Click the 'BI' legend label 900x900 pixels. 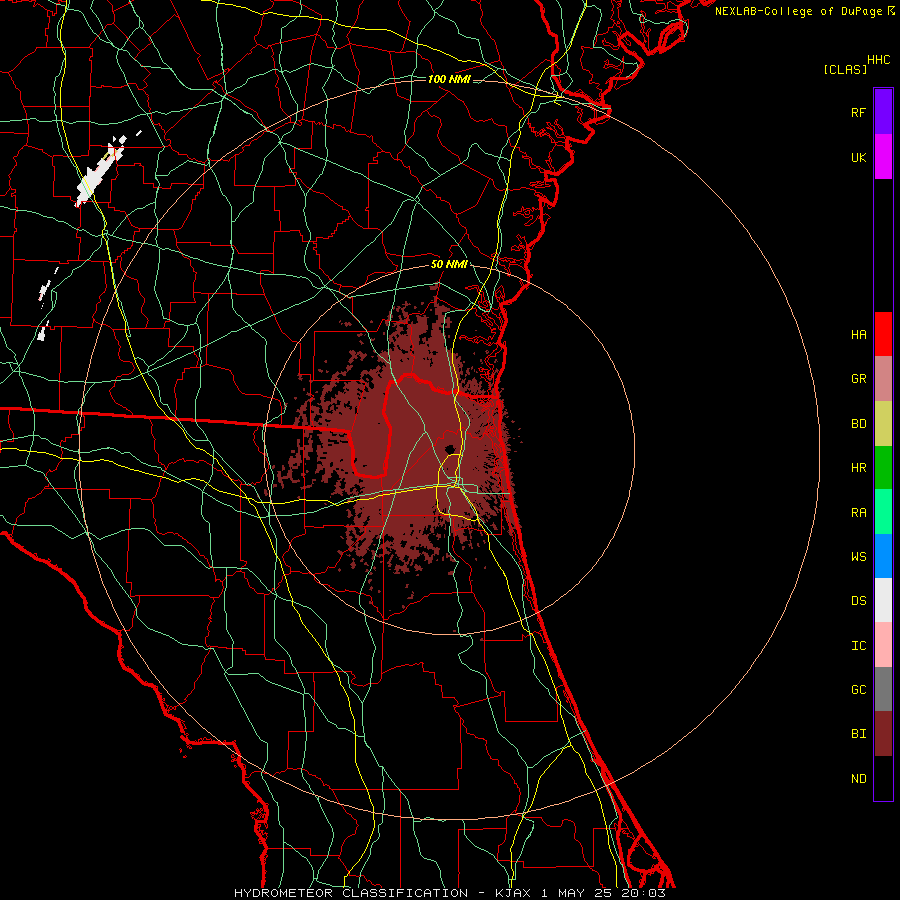[x=858, y=734]
